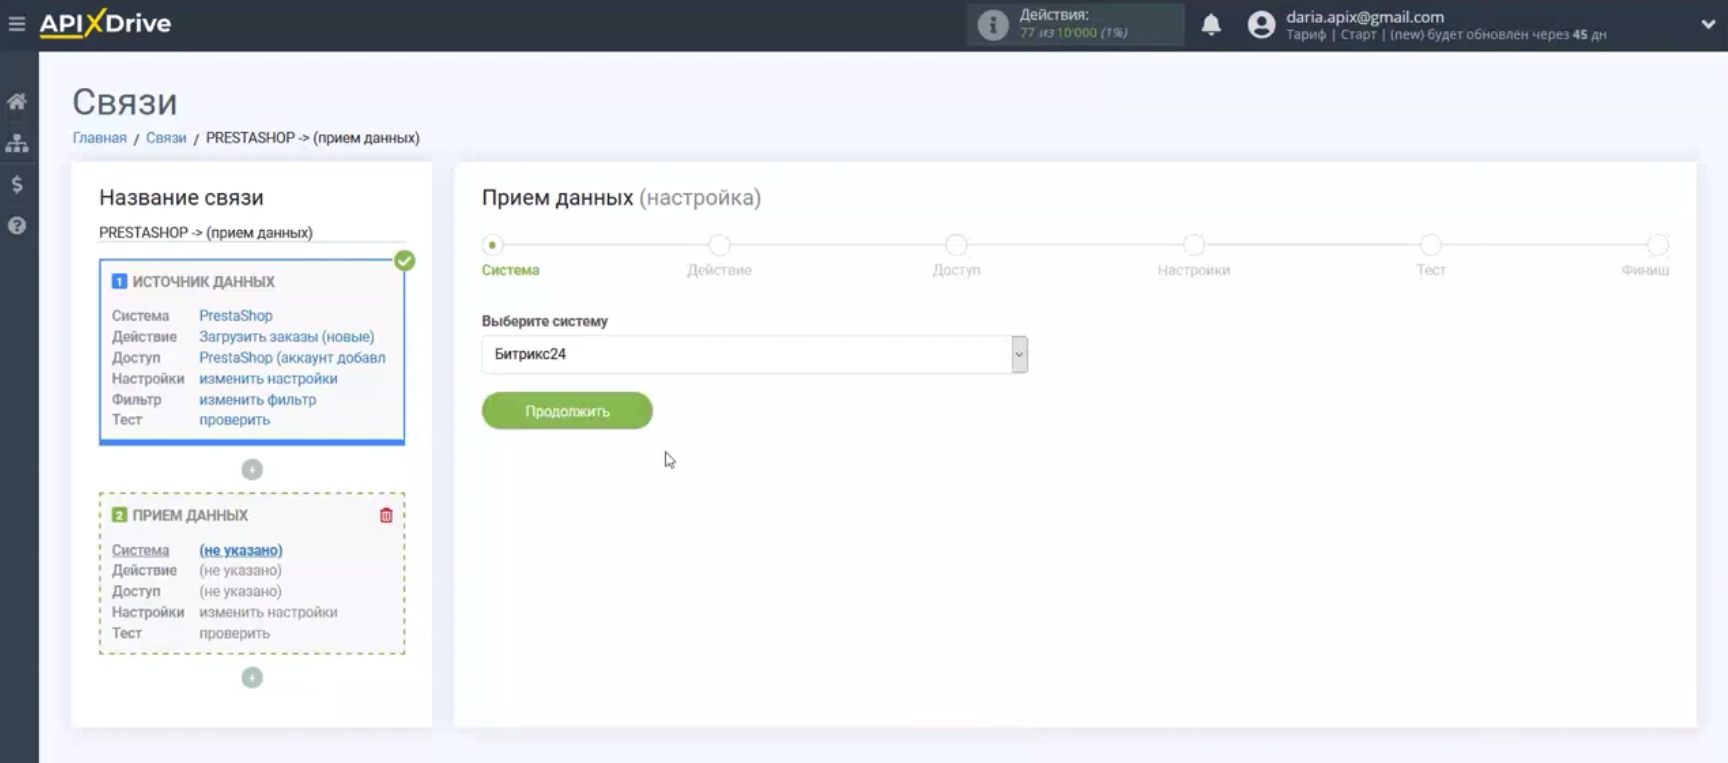Open the help question mark icon
Image resolution: width=1728 pixels, height=763 pixels.
click(x=17, y=225)
